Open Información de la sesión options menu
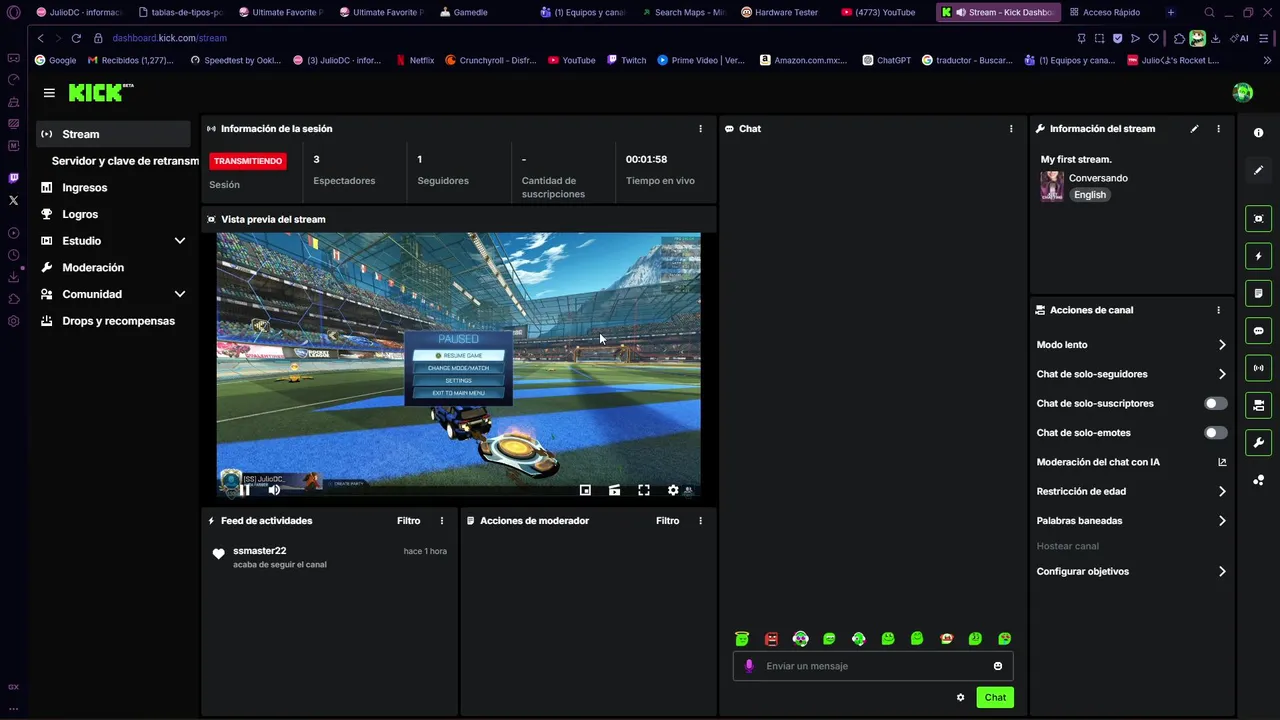 pyautogui.click(x=700, y=129)
